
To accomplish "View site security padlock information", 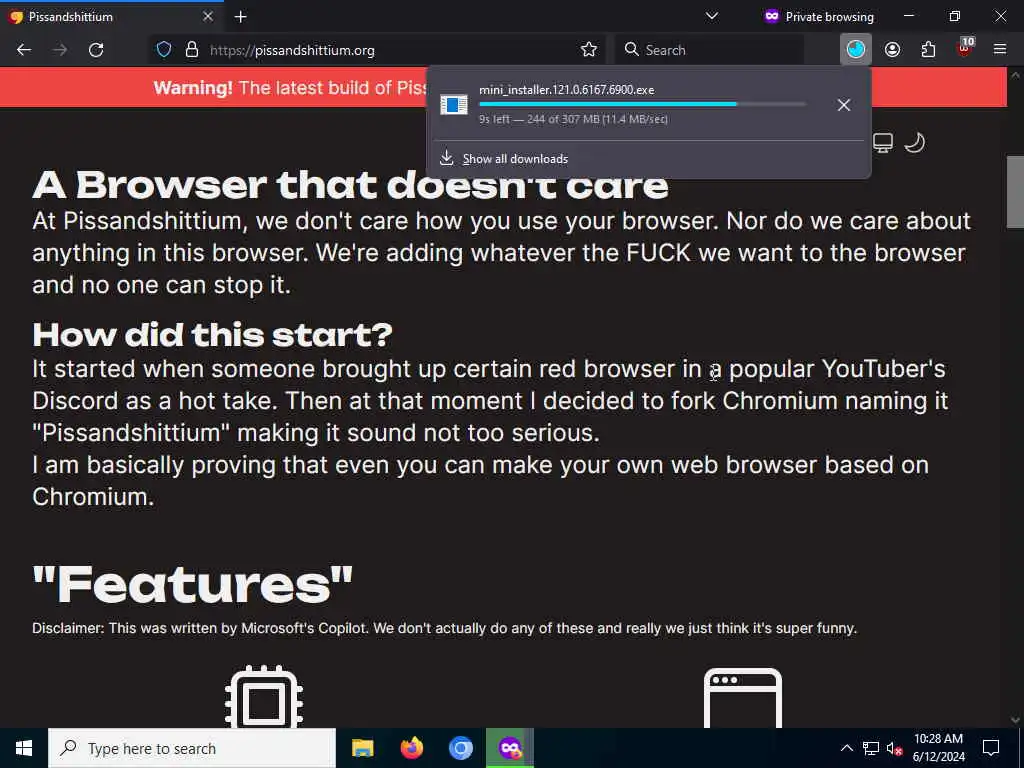I will tap(192, 50).
